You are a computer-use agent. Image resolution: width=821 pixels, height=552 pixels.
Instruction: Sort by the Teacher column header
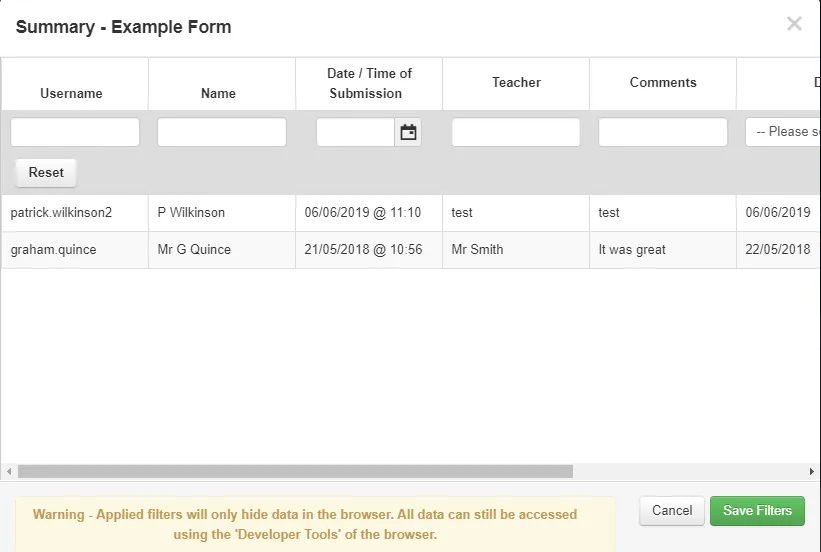click(x=516, y=83)
